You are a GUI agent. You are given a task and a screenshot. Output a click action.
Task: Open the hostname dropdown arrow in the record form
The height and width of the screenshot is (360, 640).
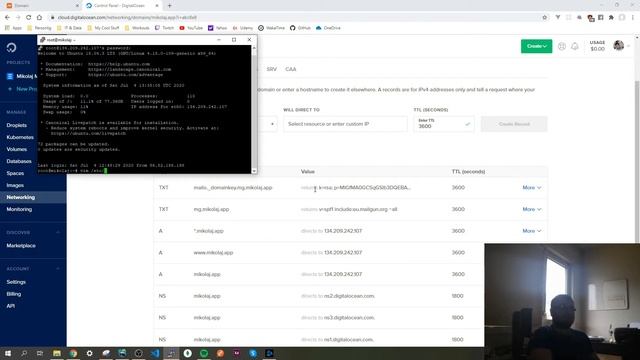[272, 124]
